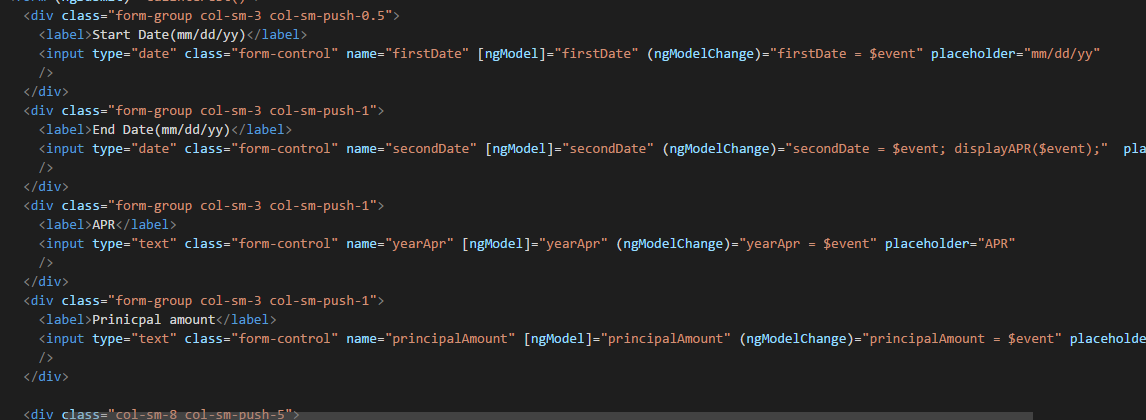The image size is (1146, 420).
Task: Place cursor on name="firstDate" attribute value
Action: [x=431, y=54]
